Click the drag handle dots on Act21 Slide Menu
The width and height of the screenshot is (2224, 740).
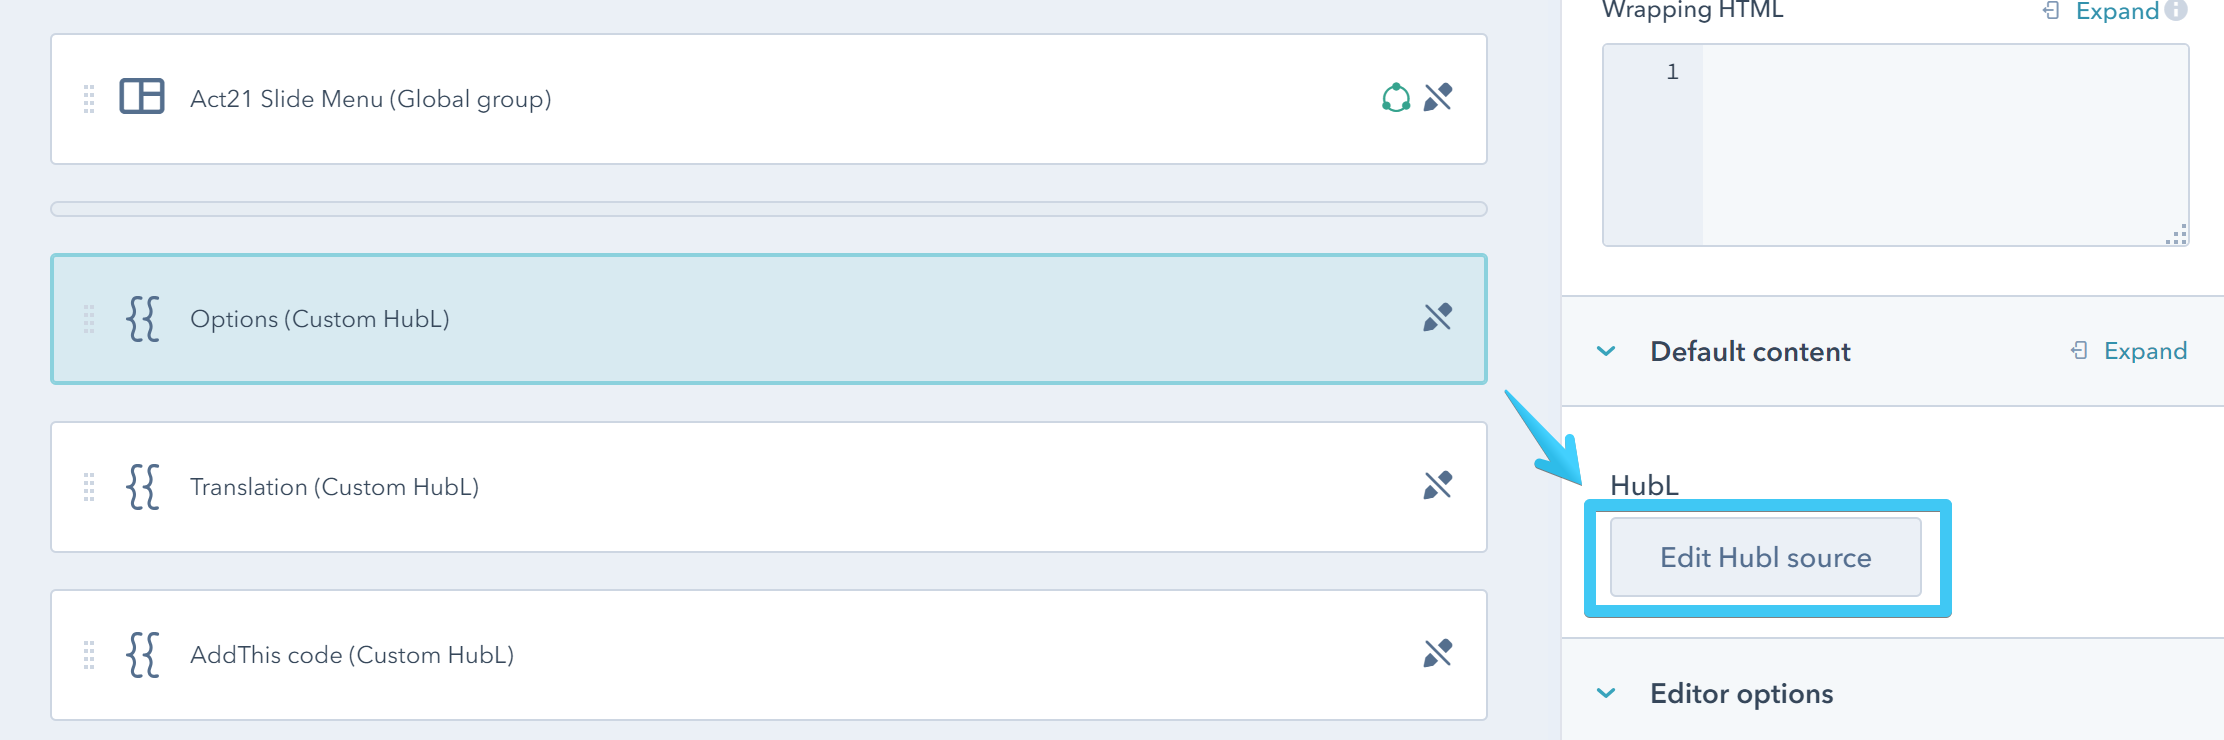(89, 98)
